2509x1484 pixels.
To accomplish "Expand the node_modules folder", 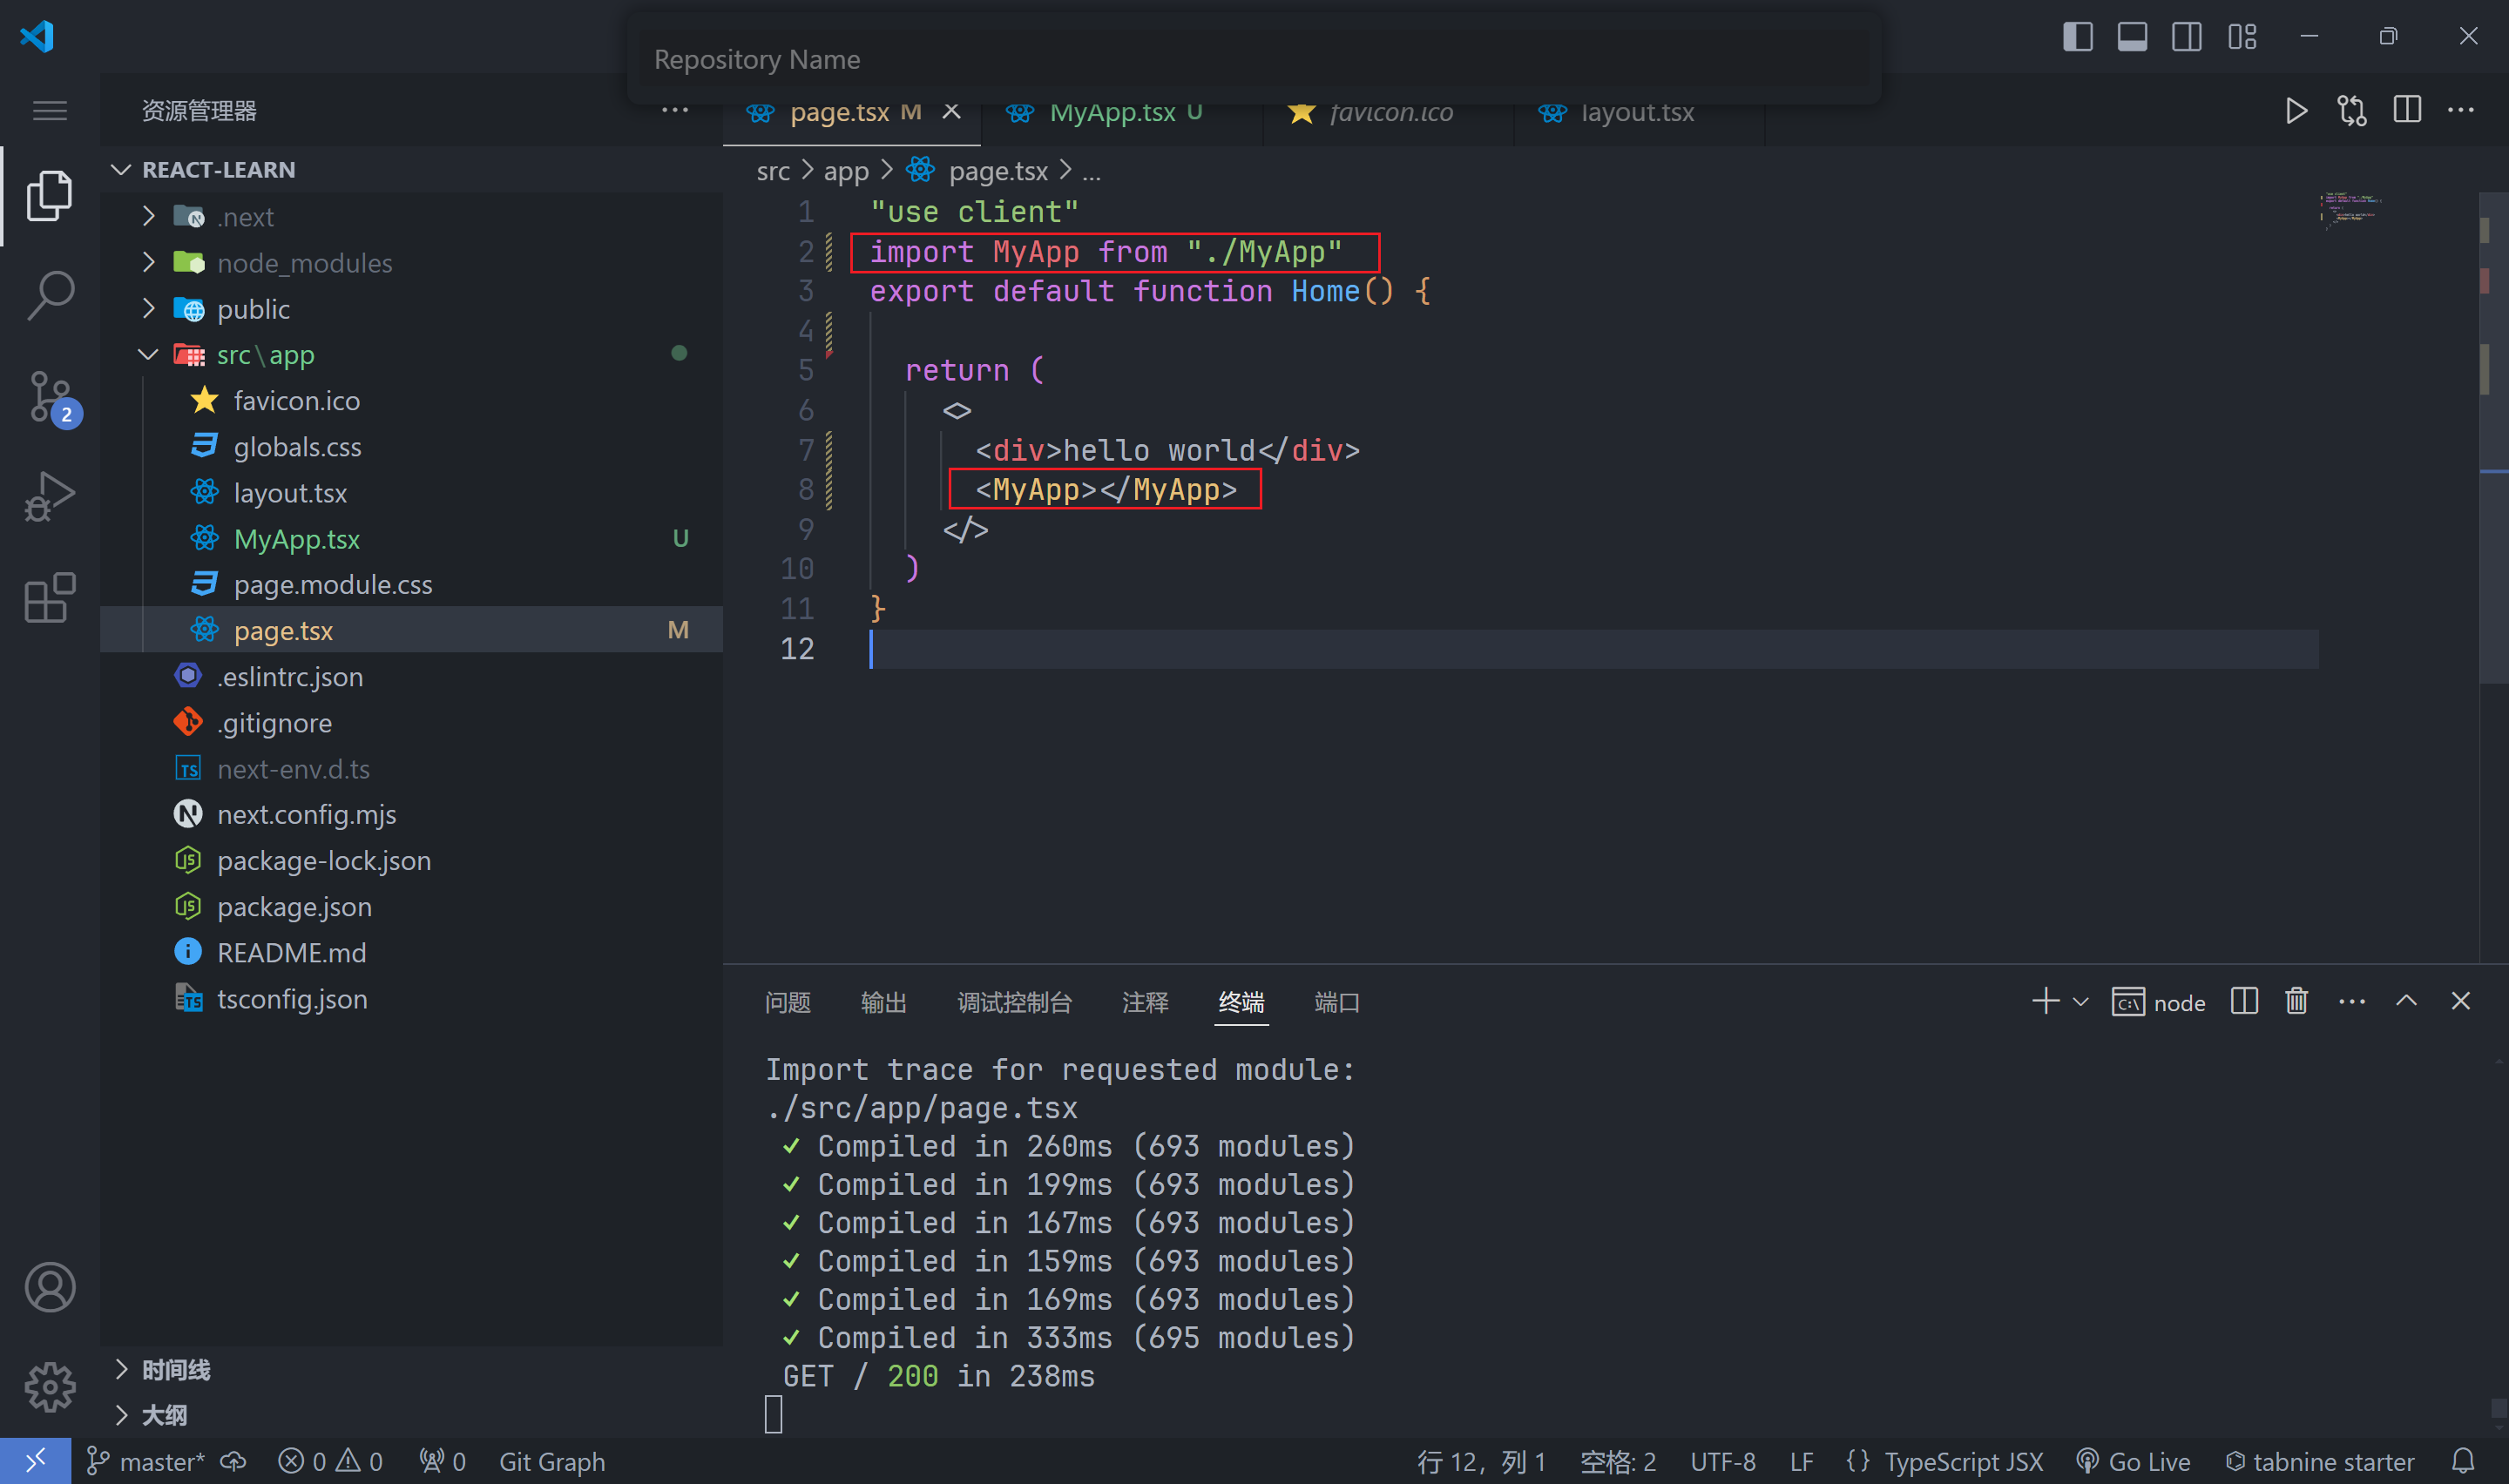I will (x=304, y=263).
